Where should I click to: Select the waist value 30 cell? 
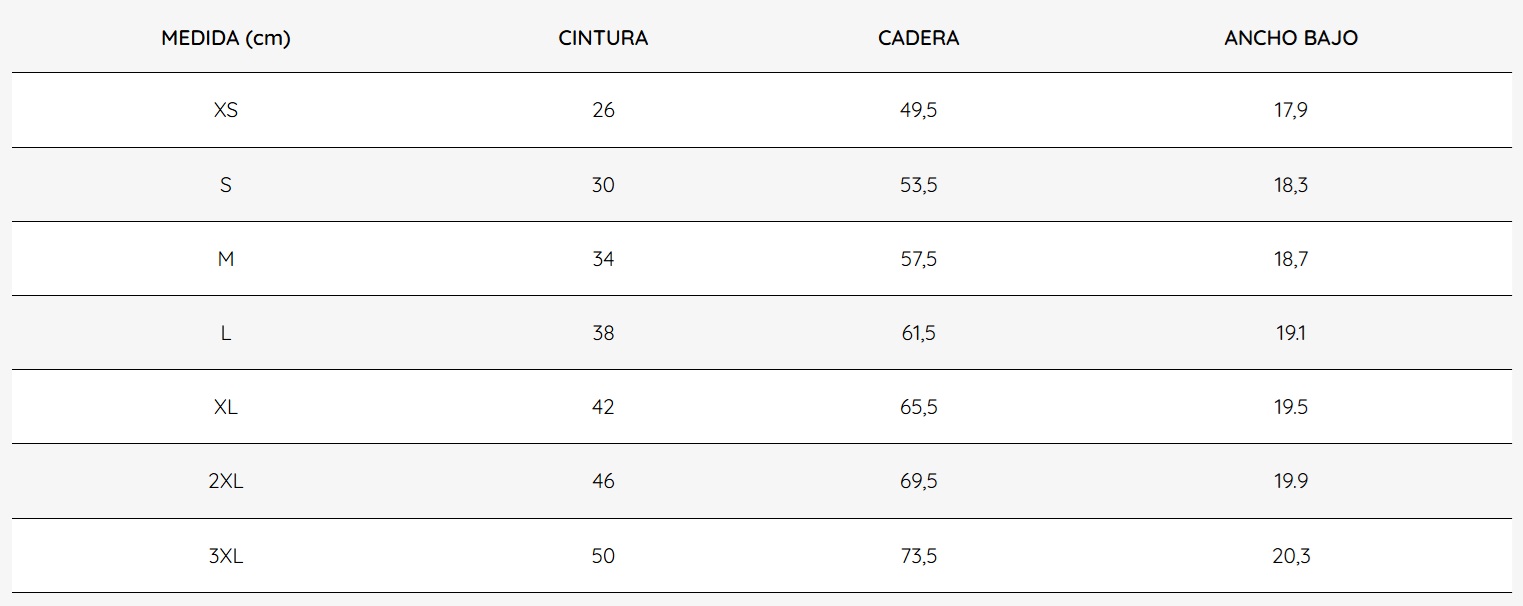coord(603,185)
